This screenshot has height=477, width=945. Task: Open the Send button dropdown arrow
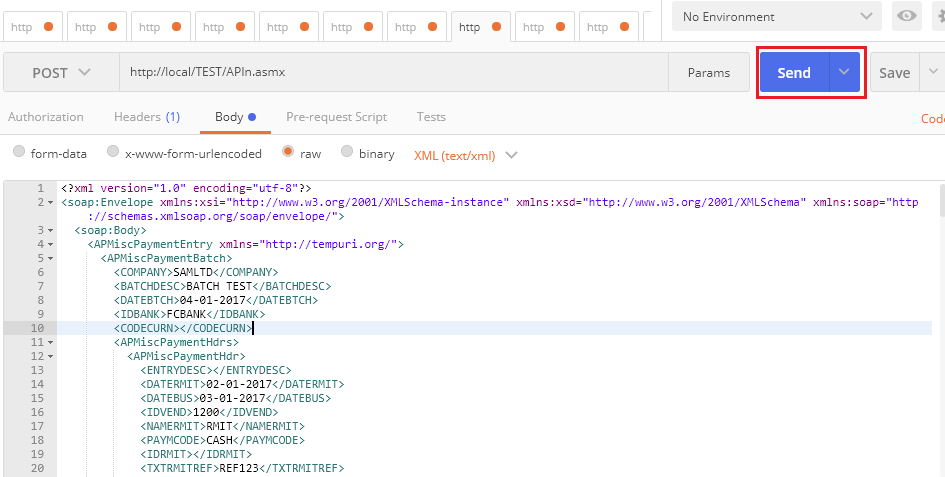coord(844,72)
